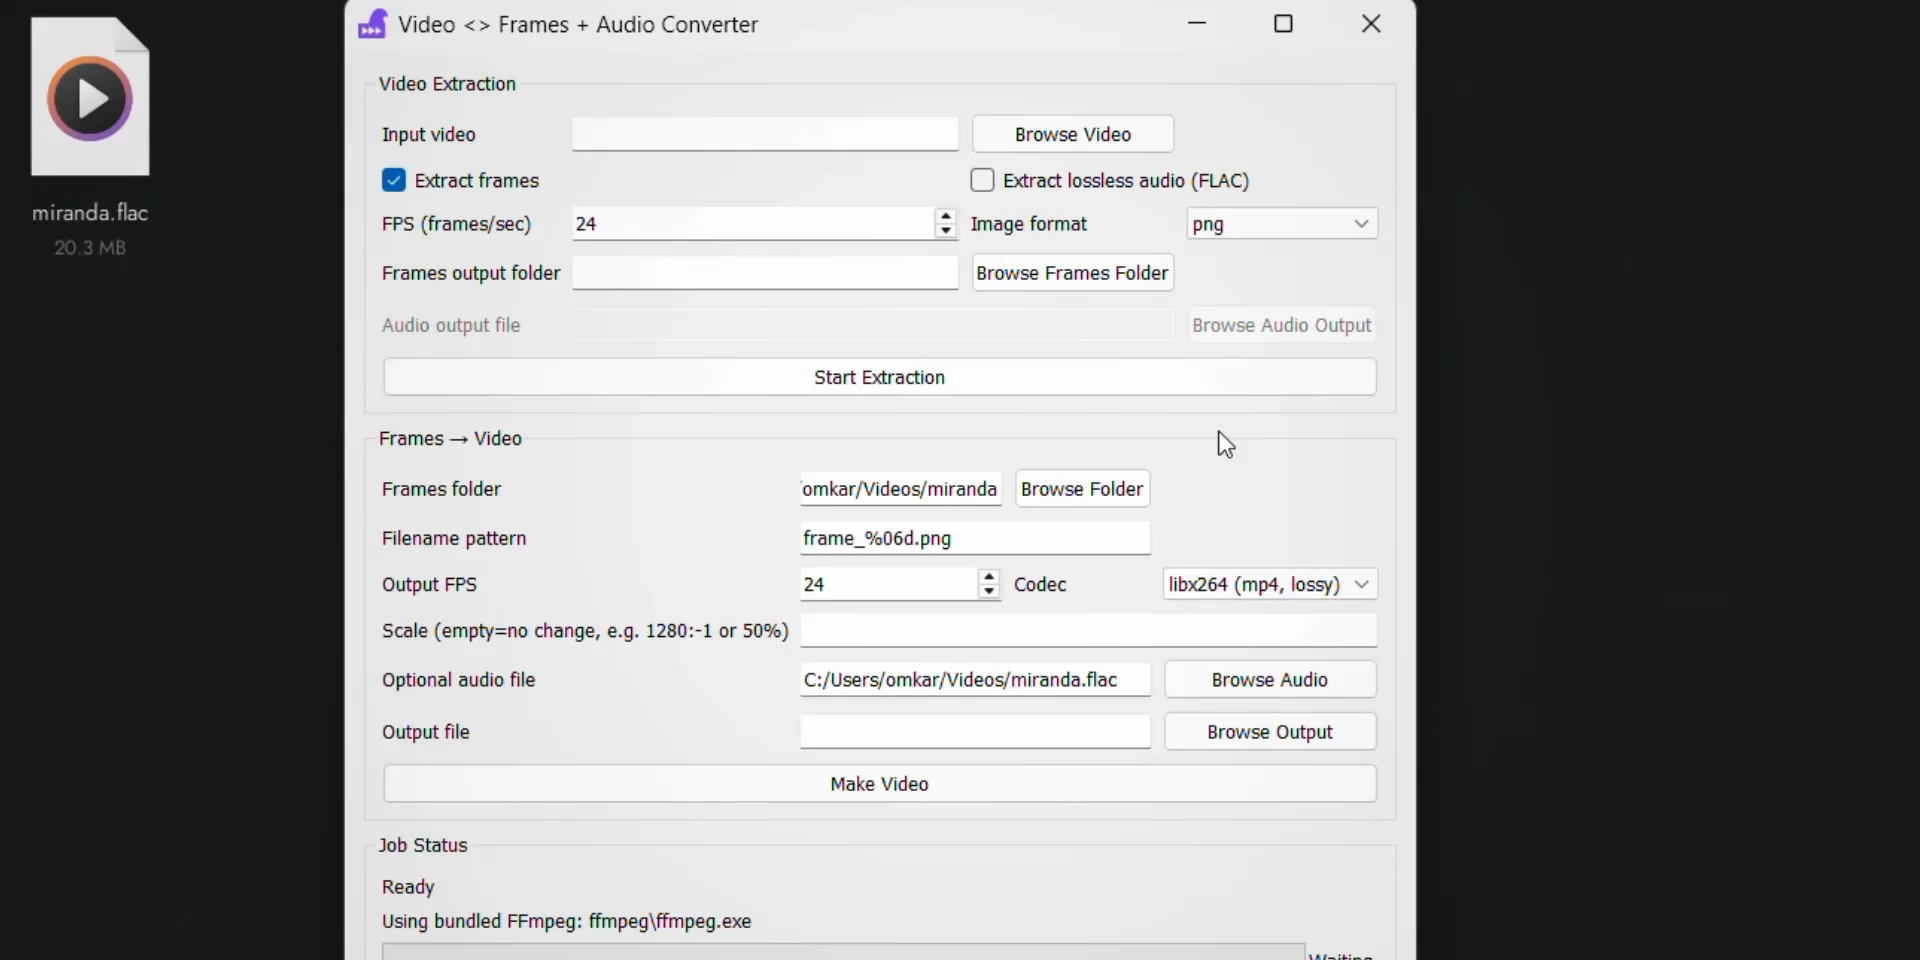Image resolution: width=1920 pixels, height=960 pixels.
Task: Click the Browse Audio button
Action: 1270,680
